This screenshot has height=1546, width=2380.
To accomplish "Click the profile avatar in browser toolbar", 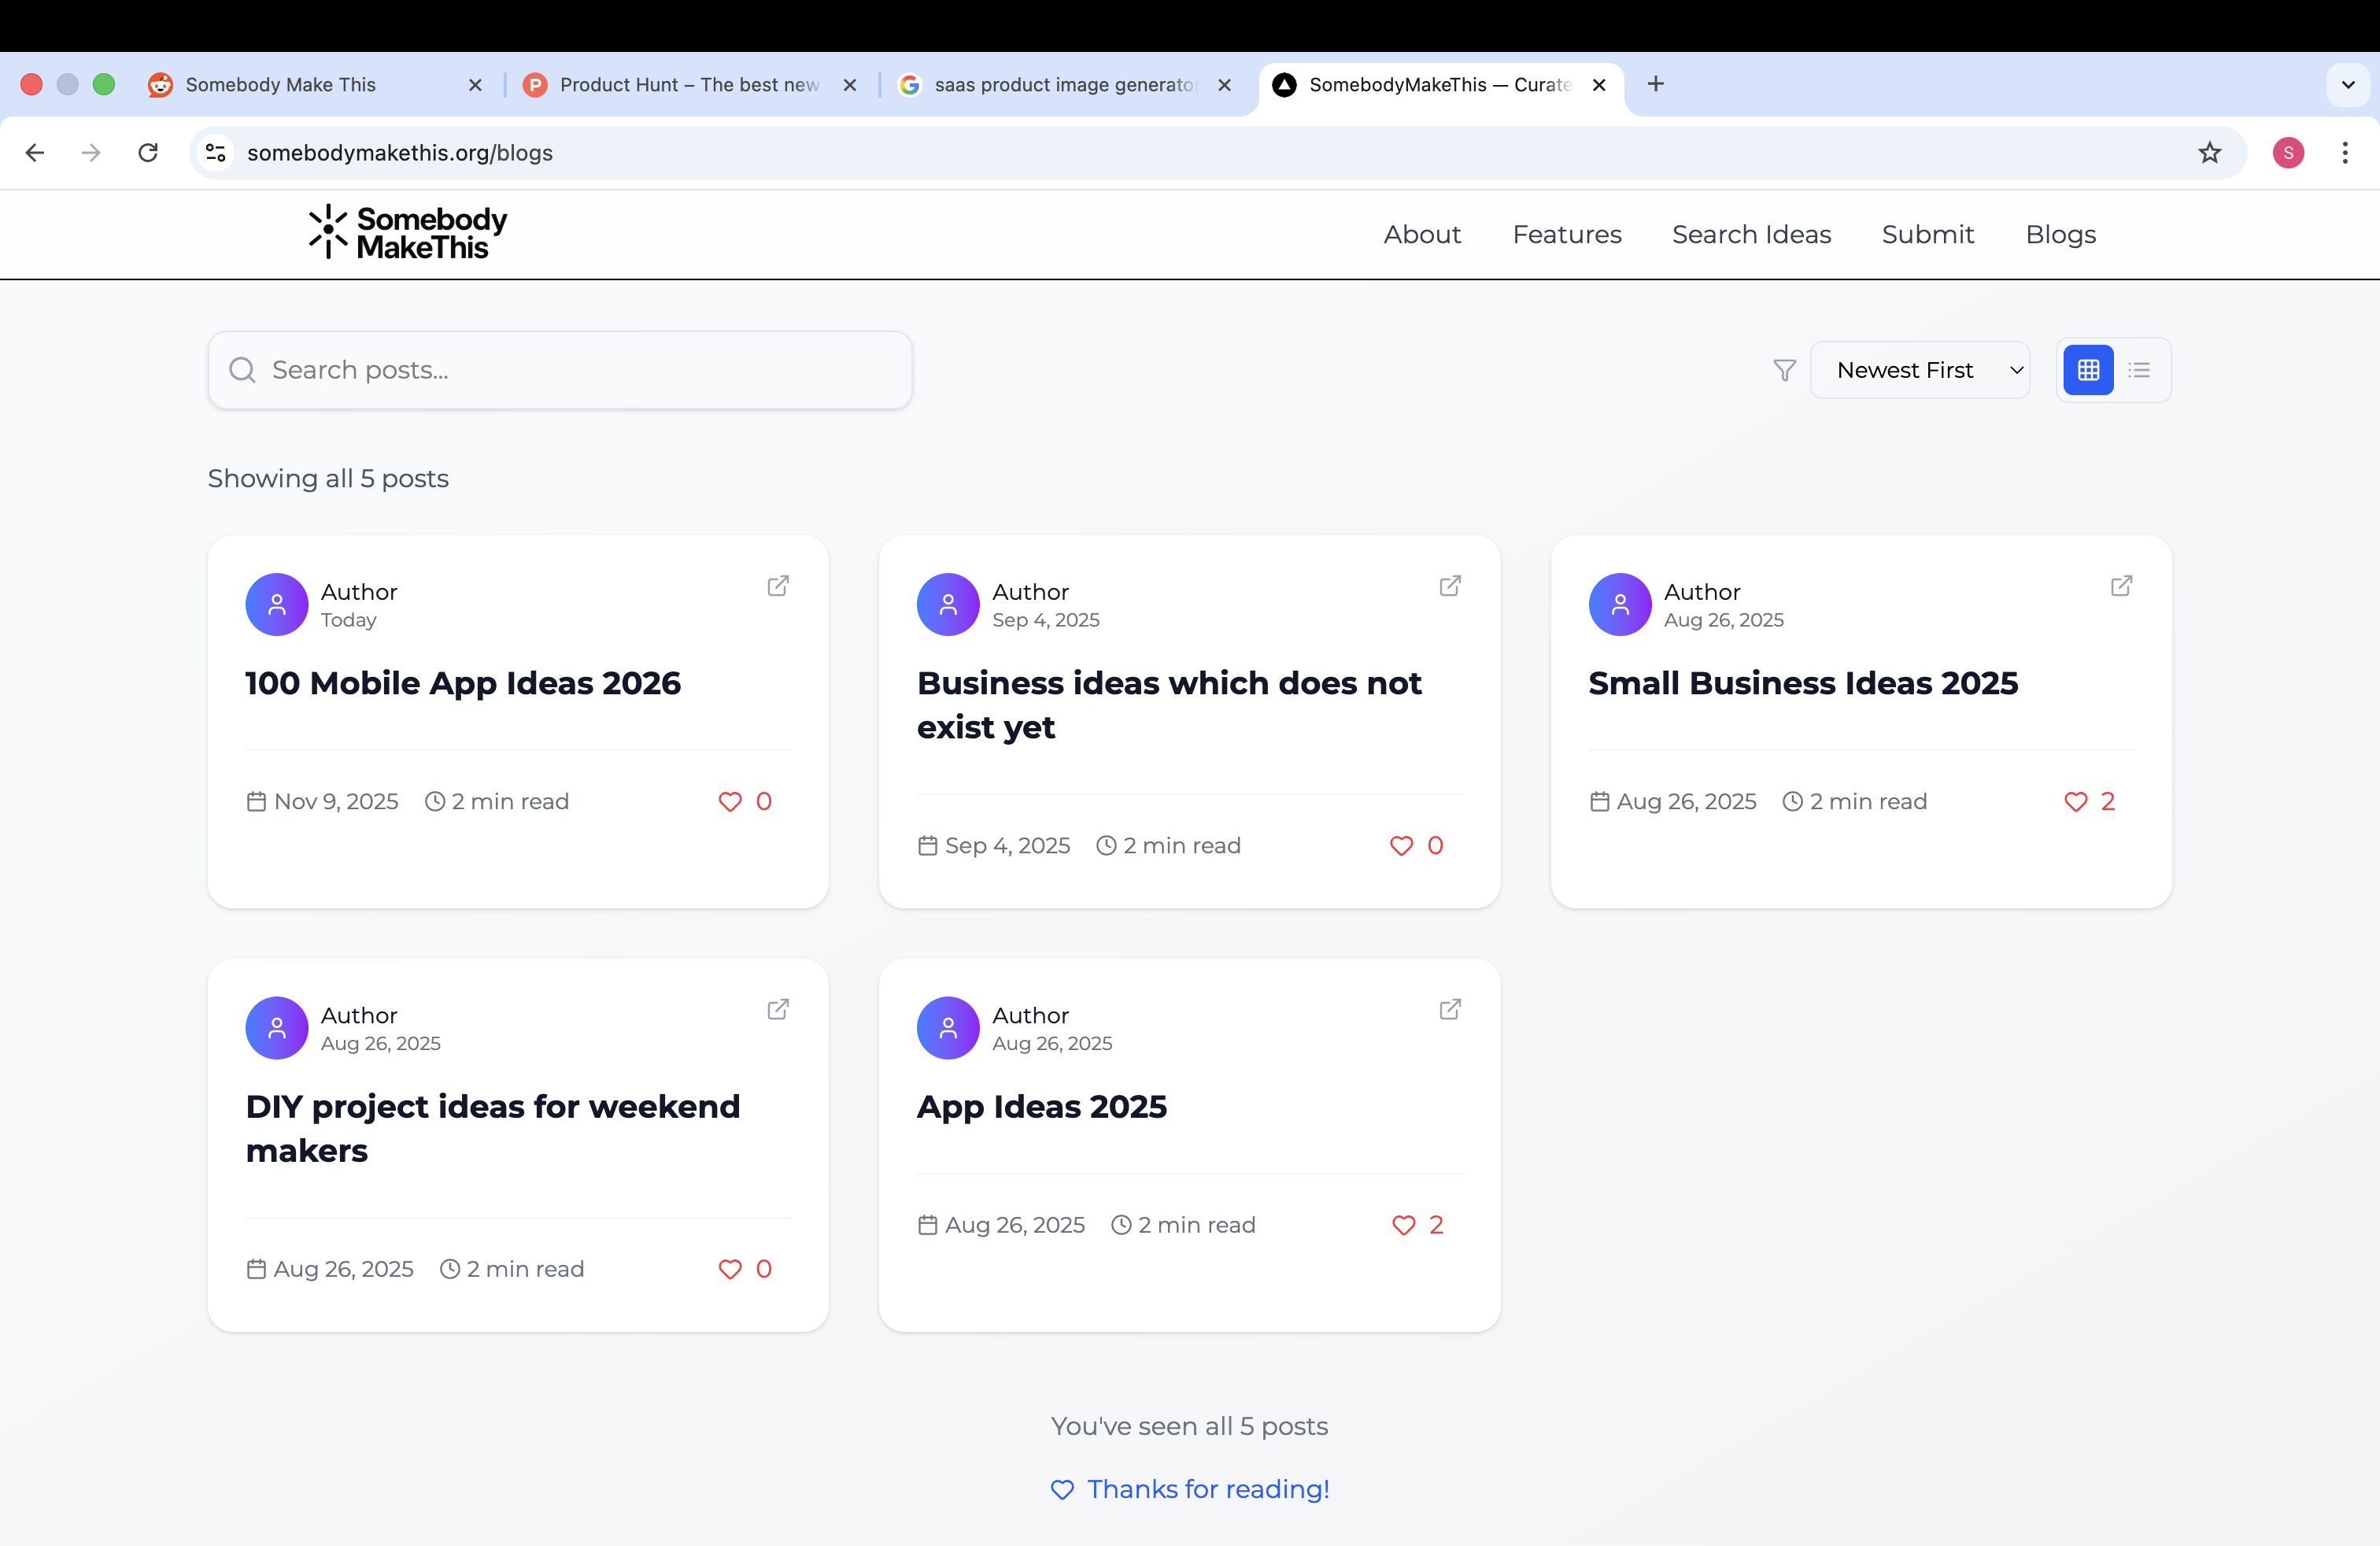I will pos(2289,152).
